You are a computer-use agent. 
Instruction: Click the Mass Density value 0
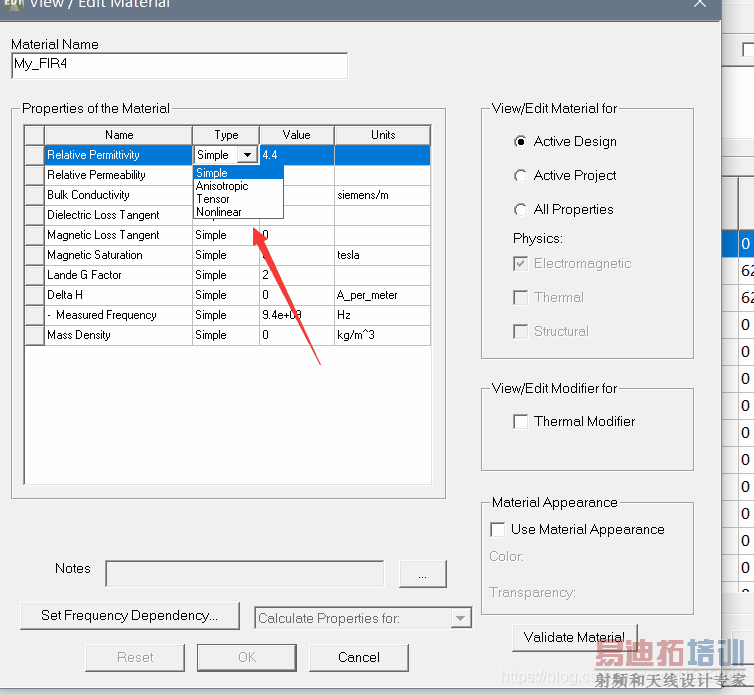(297, 335)
